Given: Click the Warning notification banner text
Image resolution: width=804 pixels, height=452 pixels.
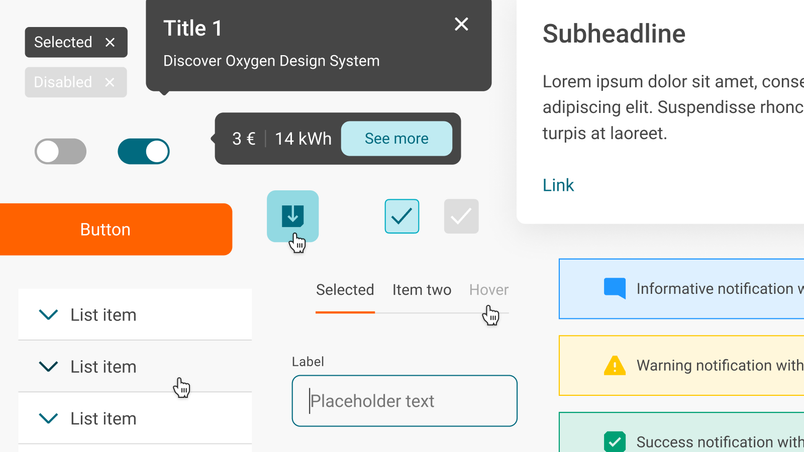Looking at the screenshot, I should 720,365.
